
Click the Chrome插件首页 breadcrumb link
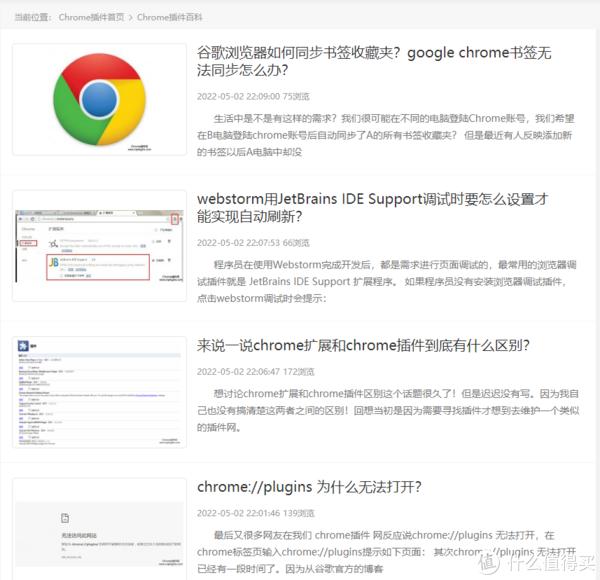91,17
